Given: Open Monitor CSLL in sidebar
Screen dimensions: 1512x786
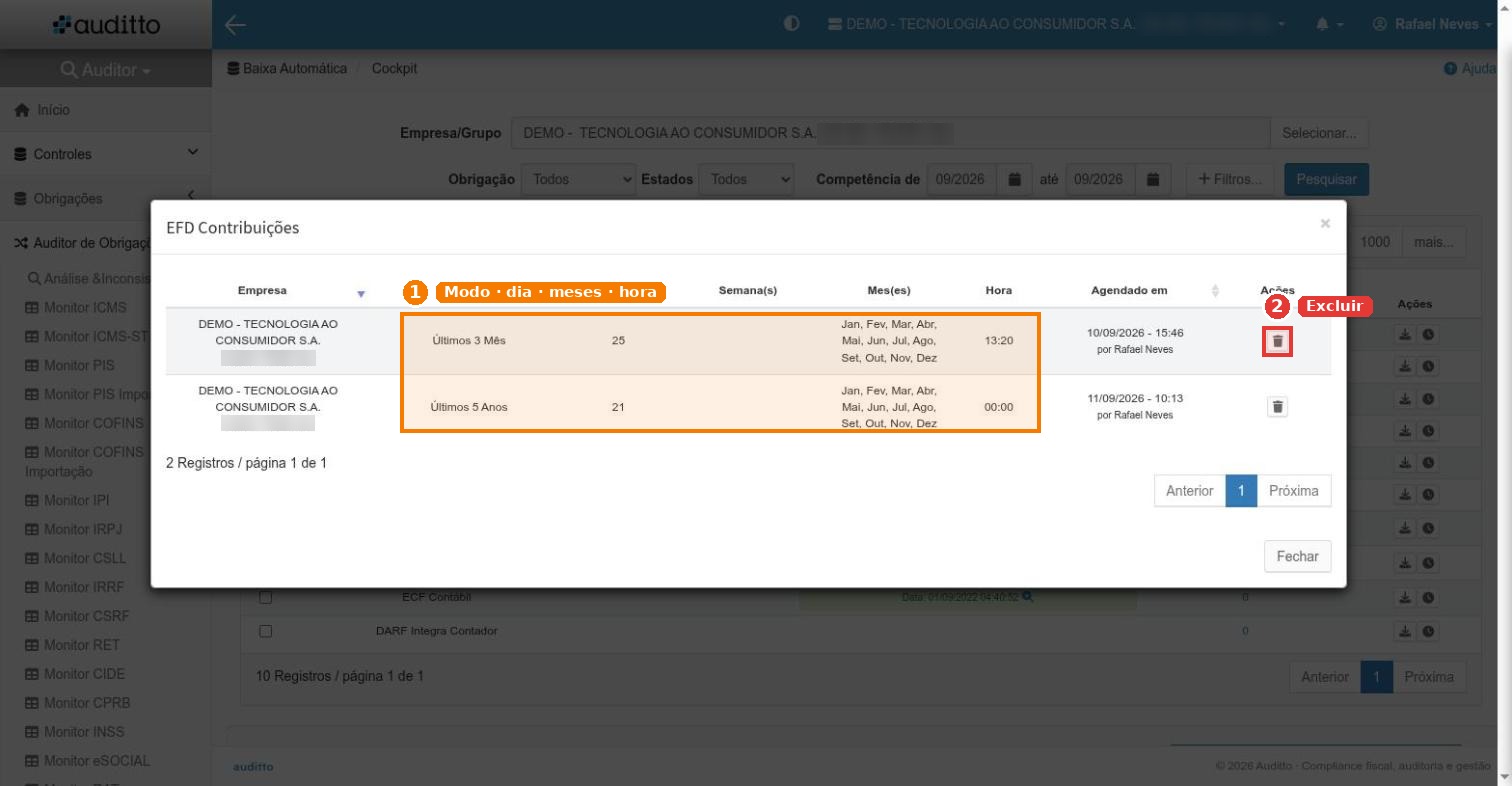Looking at the screenshot, I should tap(76, 558).
